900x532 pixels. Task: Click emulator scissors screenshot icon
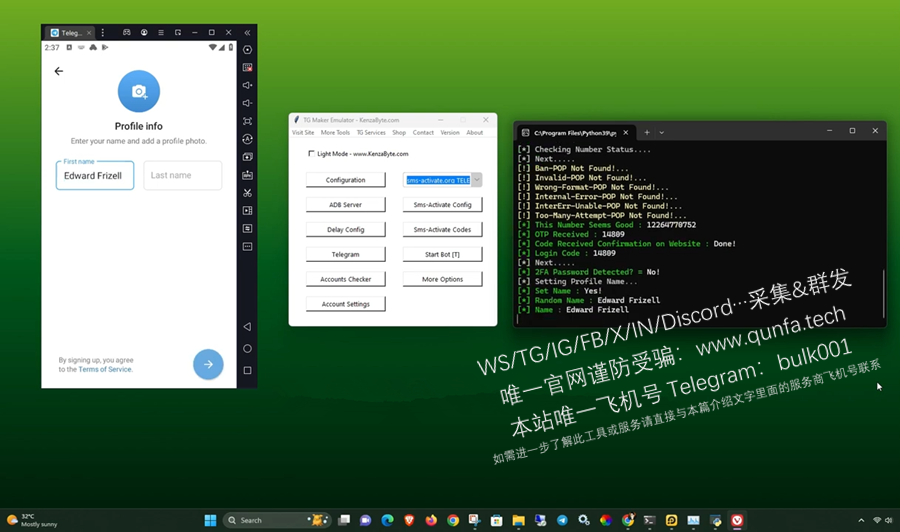[x=247, y=193]
